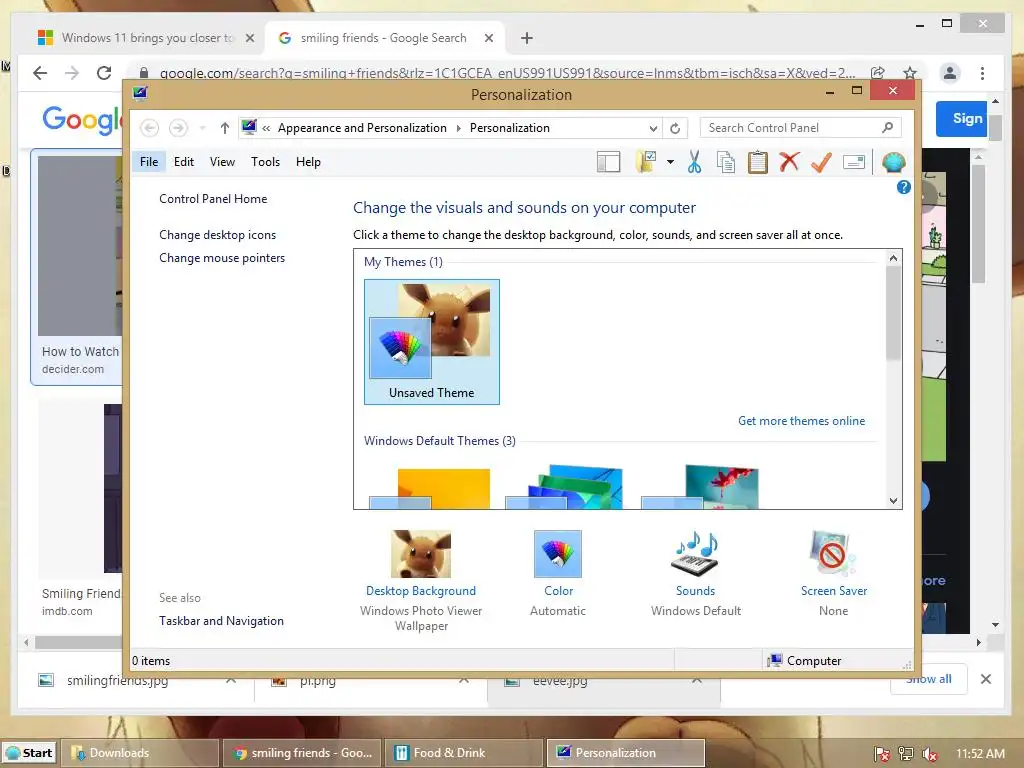Open recent locations dropdown beside forward arrow
Screen dimensions: 1024x768
(x=202, y=128)
